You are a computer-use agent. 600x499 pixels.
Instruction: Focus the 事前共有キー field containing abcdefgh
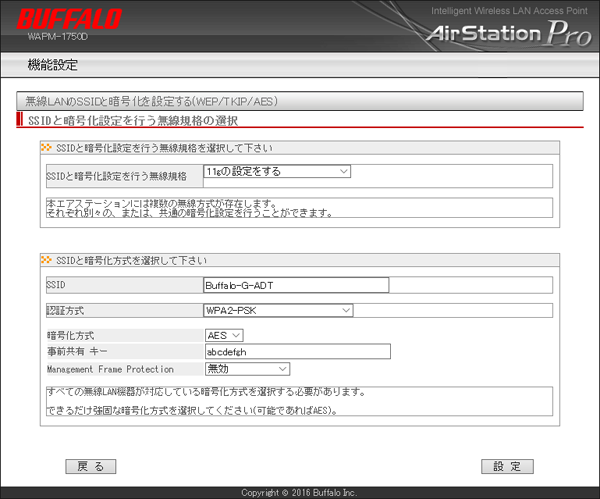coord(295,351)
